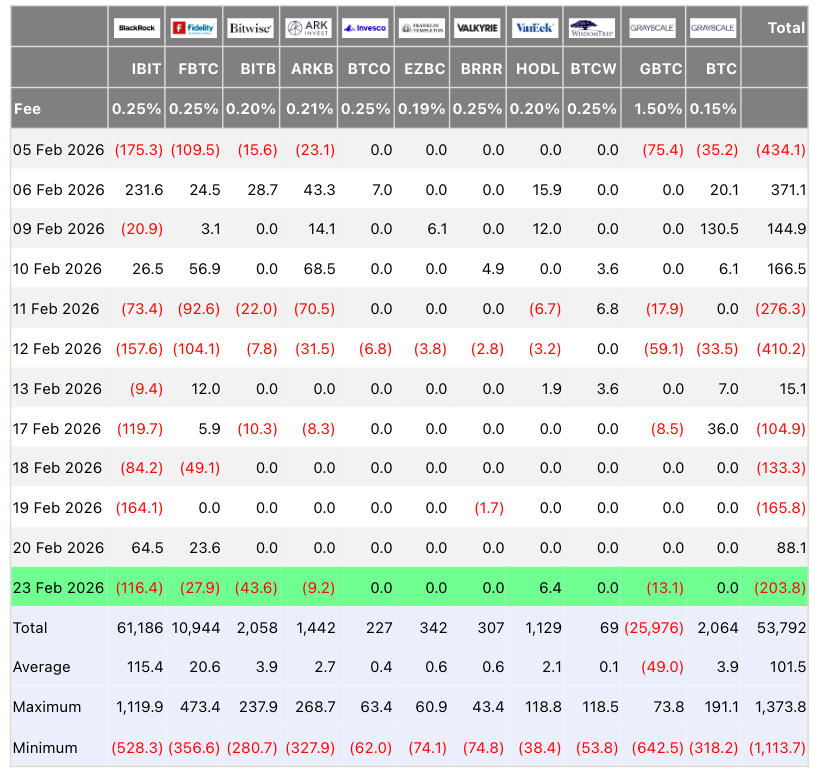The width and height of the screenshot is (818, 778).
Task: Open the Invesco logo
Action: tap(364, 28)
